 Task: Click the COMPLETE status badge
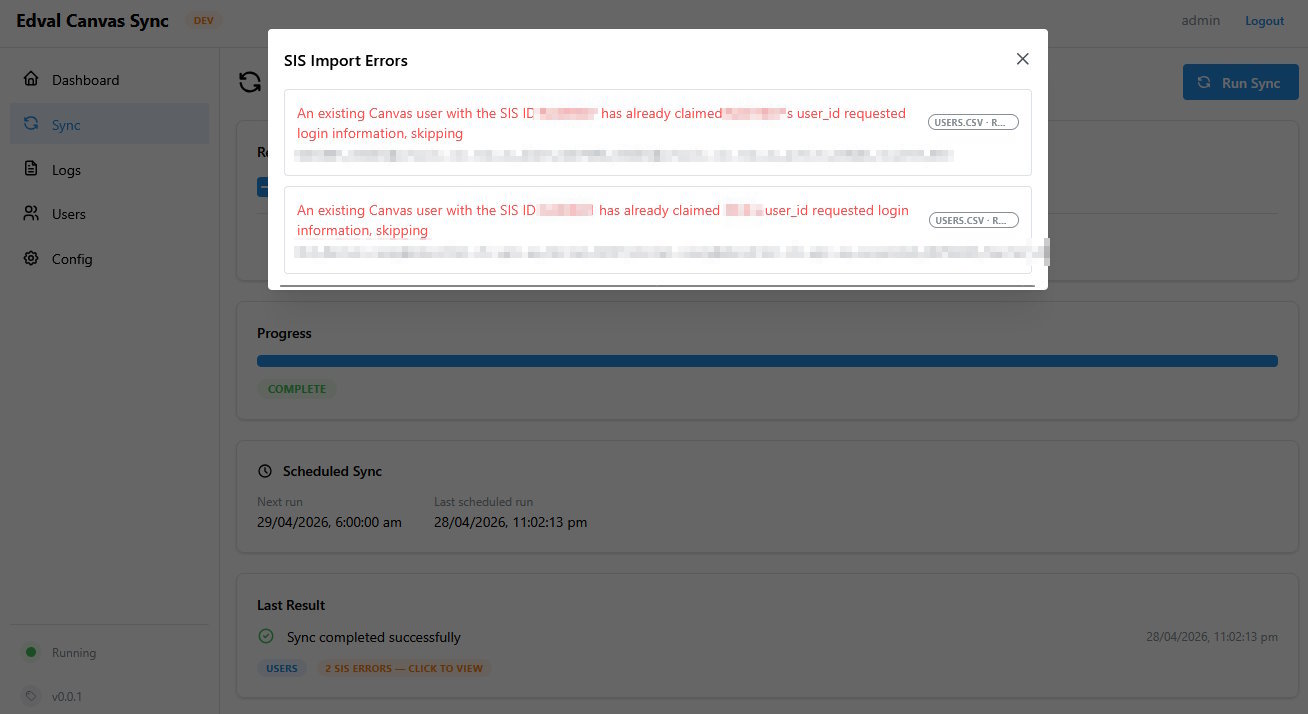[x=297, y=389]
